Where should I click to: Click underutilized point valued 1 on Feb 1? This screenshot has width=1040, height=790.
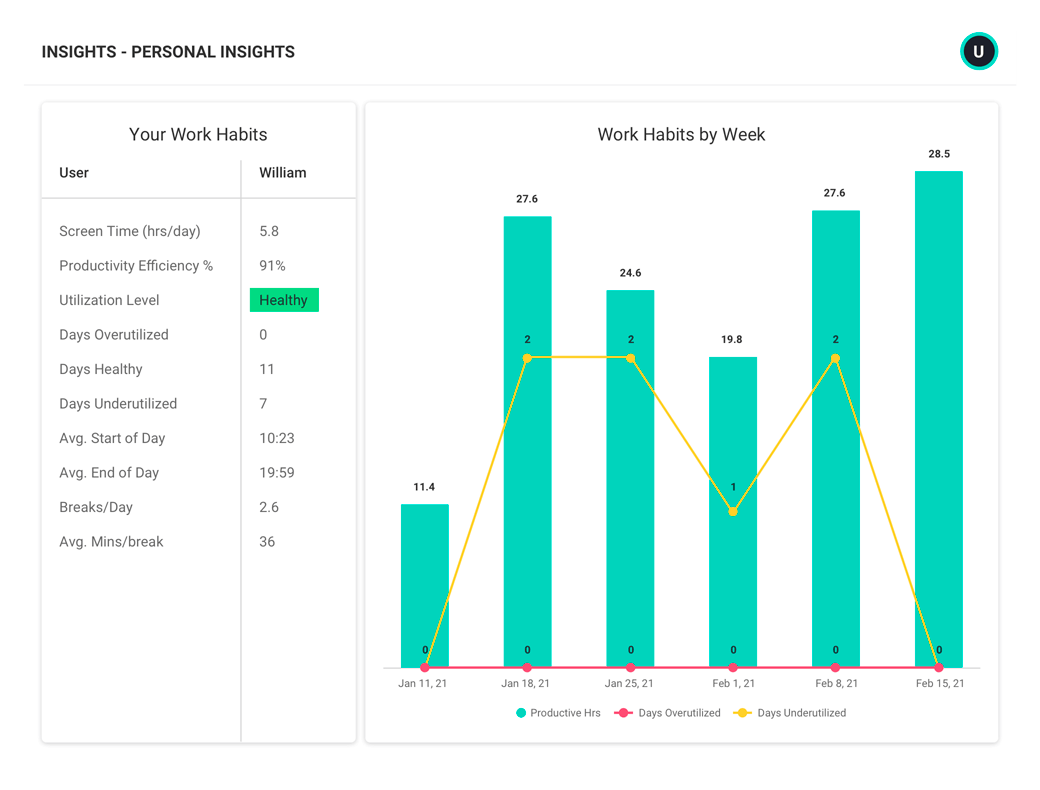pyautogui.click(x=733, y=511)
